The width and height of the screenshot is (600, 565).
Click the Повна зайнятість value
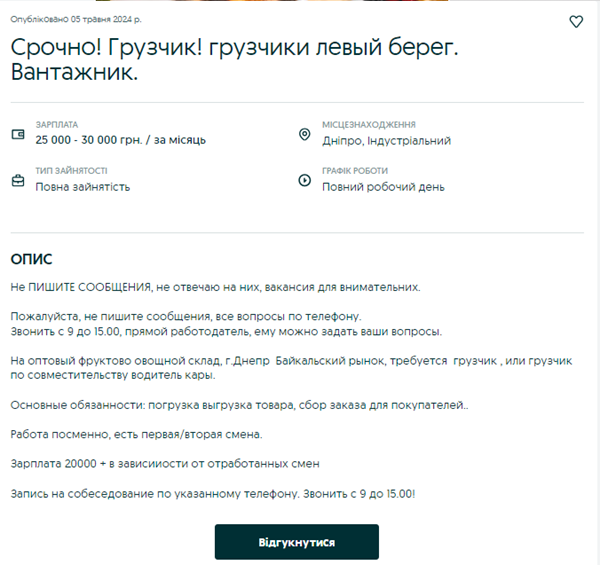[82, 187]
